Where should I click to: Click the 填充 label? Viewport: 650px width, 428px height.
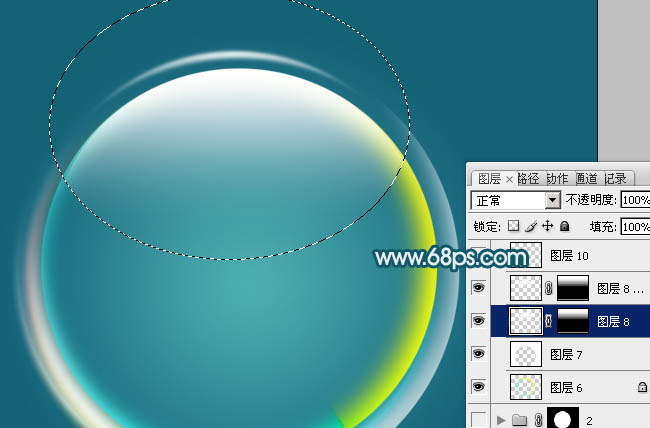coord(603,226)
